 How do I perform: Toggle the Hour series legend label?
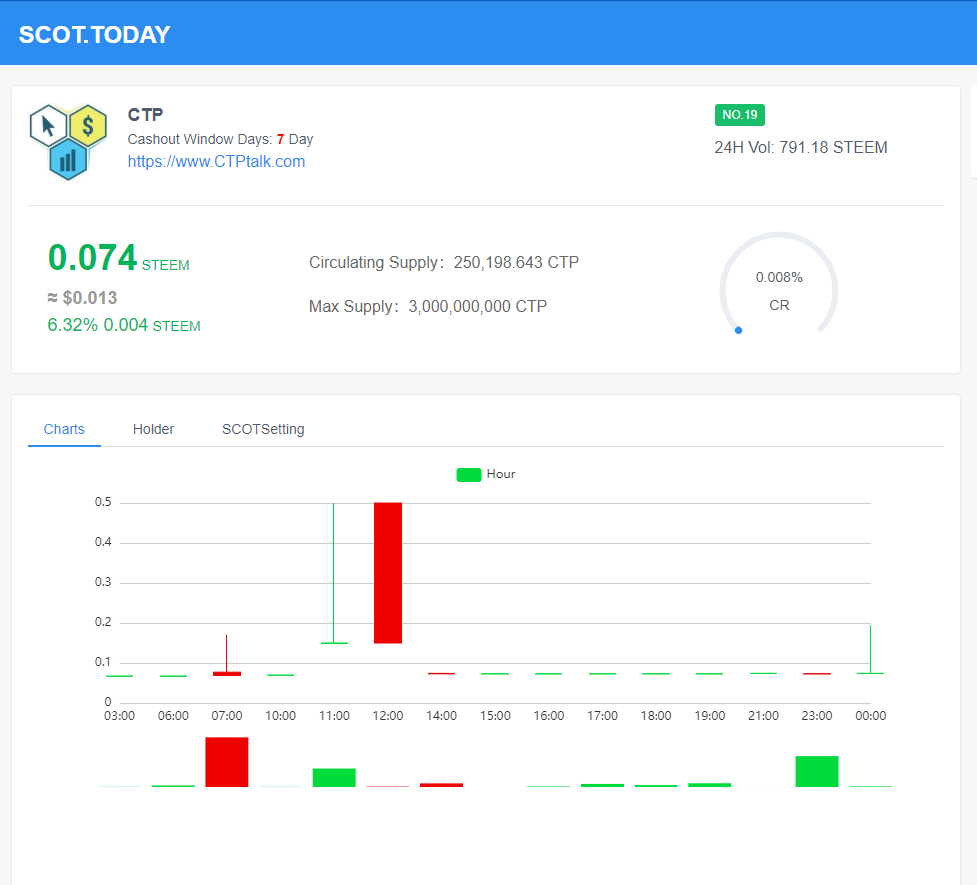[501, 474]
